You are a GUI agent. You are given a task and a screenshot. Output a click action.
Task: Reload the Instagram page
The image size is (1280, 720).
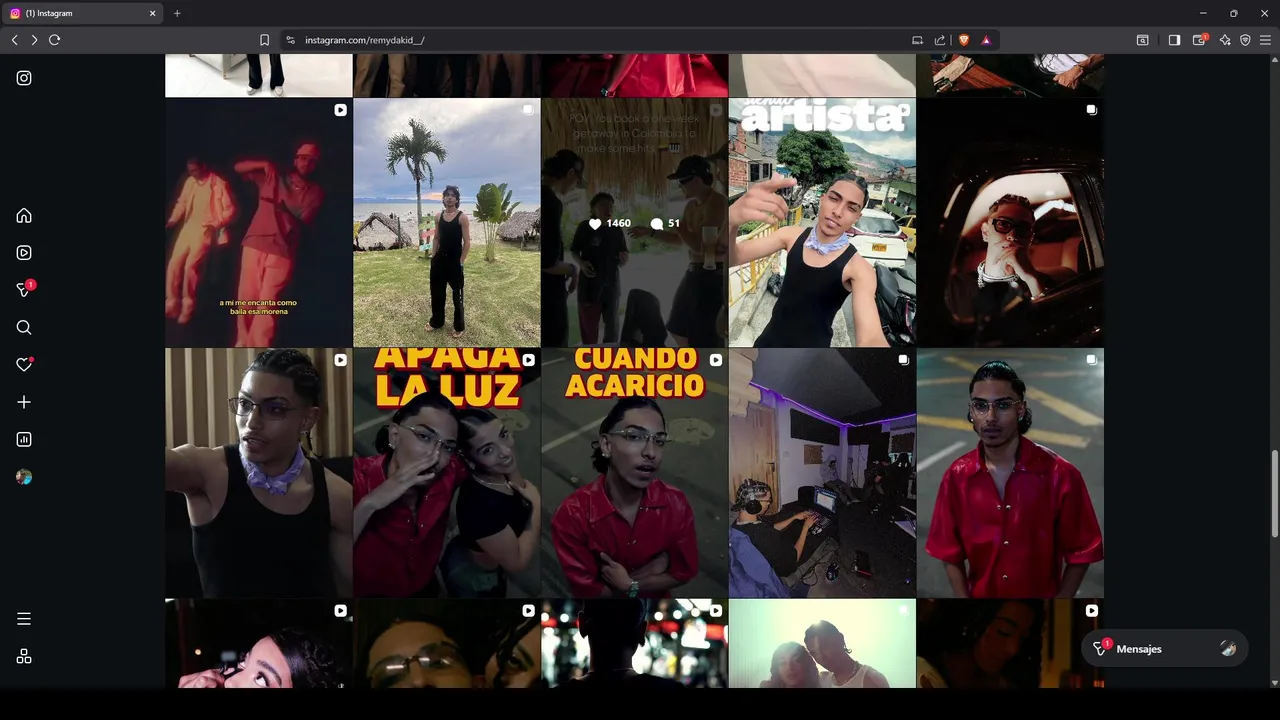[54, 40]
